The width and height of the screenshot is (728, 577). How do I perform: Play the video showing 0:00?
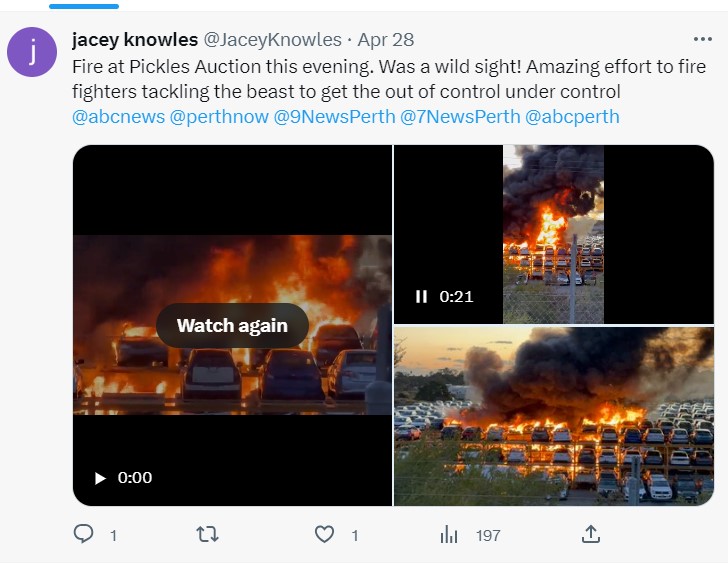(x=100, y=478)
